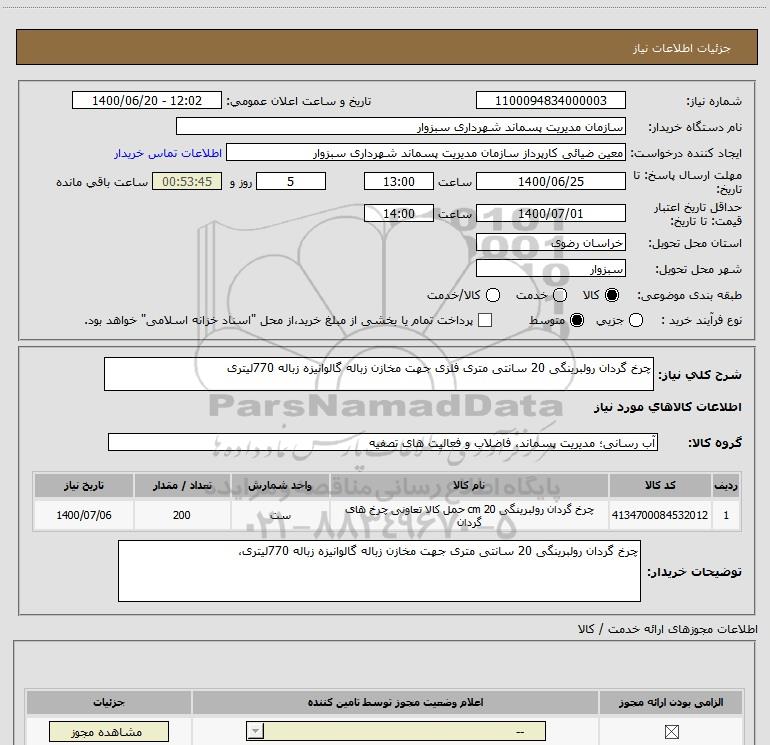
Task: Click the row number cell 1
Action: [x=726, y=515]
